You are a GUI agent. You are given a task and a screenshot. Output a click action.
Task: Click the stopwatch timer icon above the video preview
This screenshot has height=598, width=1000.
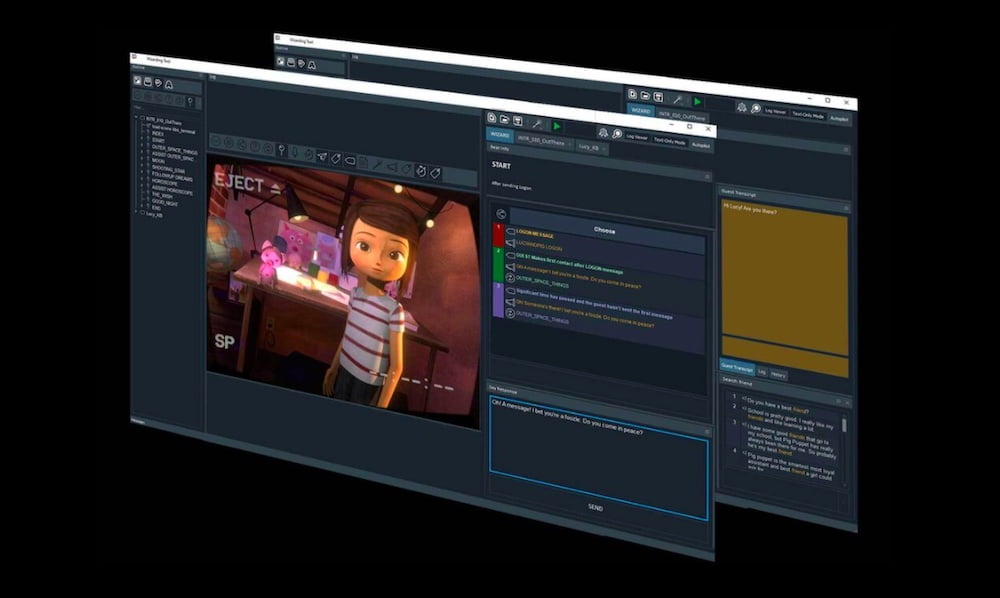click(421, 169)
